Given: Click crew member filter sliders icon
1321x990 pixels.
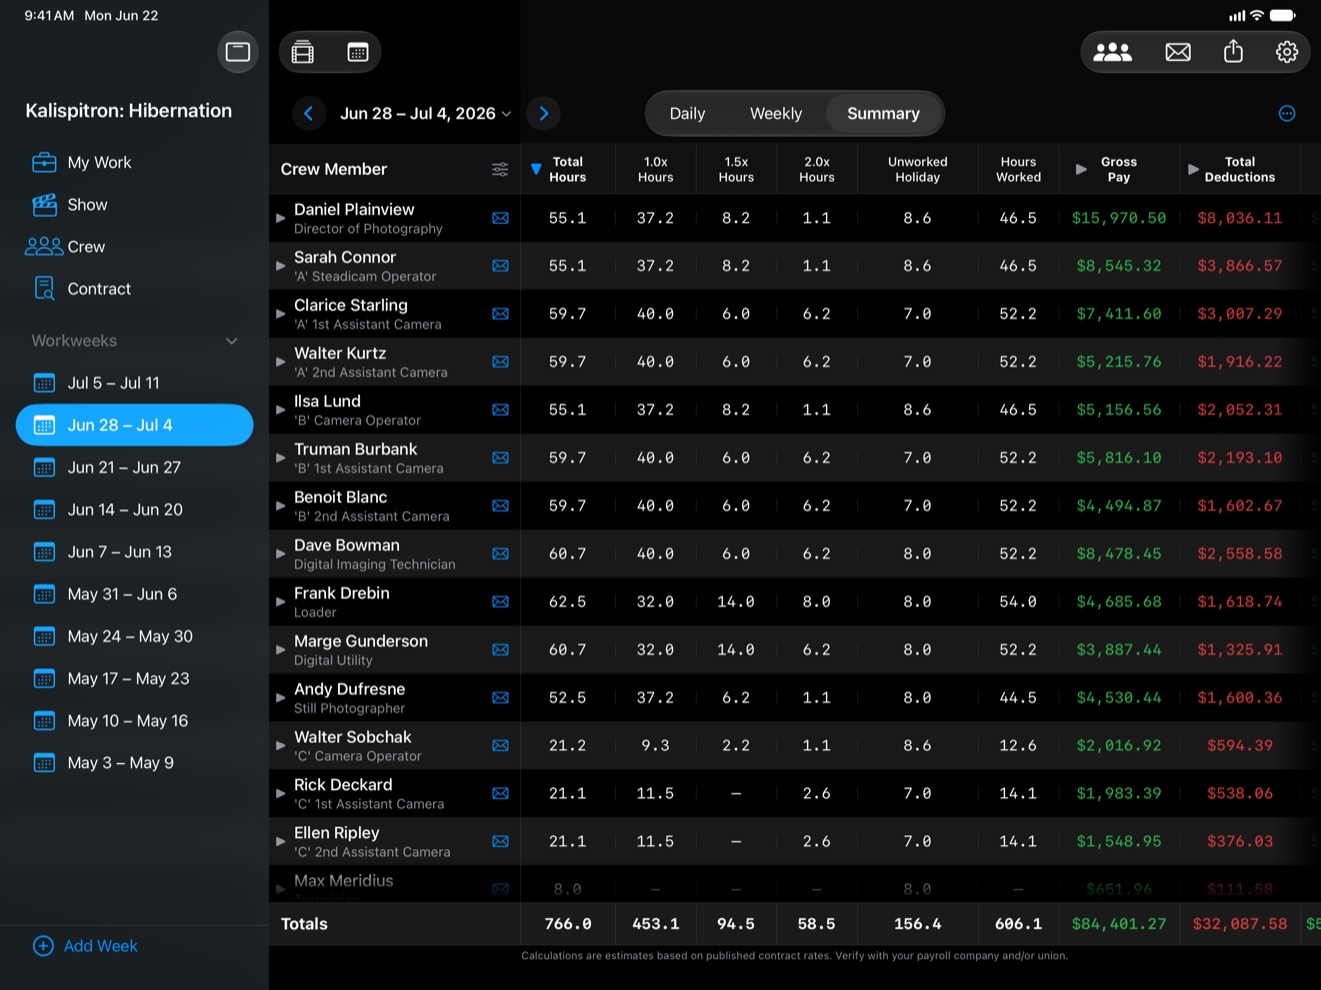Looking at the screenshot, I should point(500,170).
